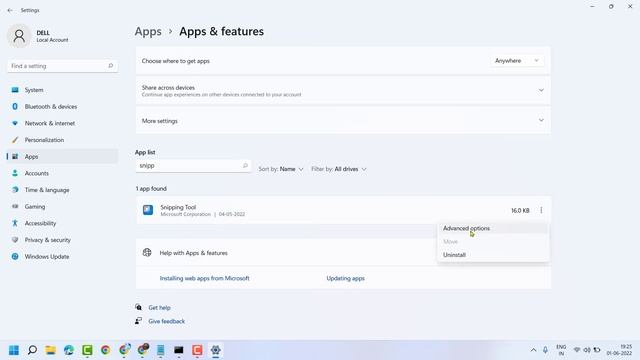Click the Wi-Fi network icon in tray
640x360 pixels.
click(x=577, y=350)
